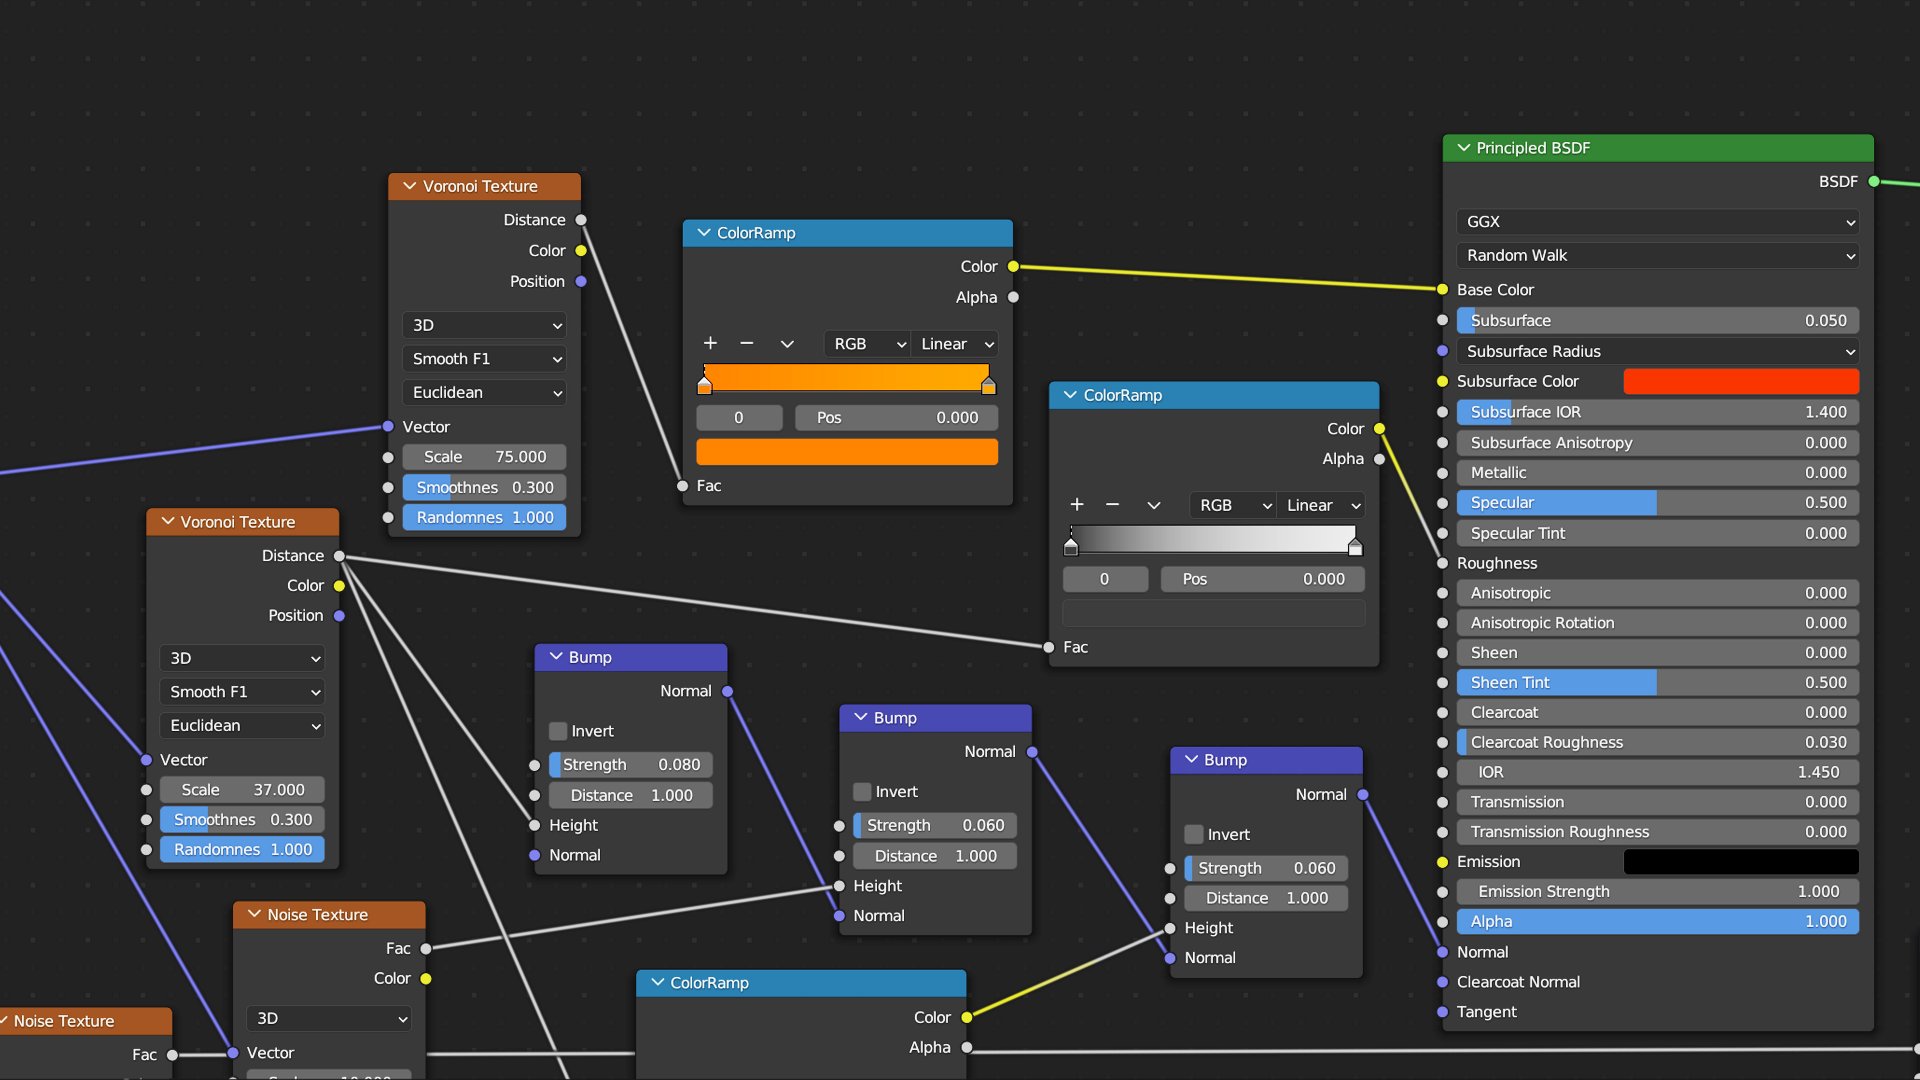Click remove-stop minus in grayscale ColorRamp
1920x1080 pixels.
(1112, 505)
